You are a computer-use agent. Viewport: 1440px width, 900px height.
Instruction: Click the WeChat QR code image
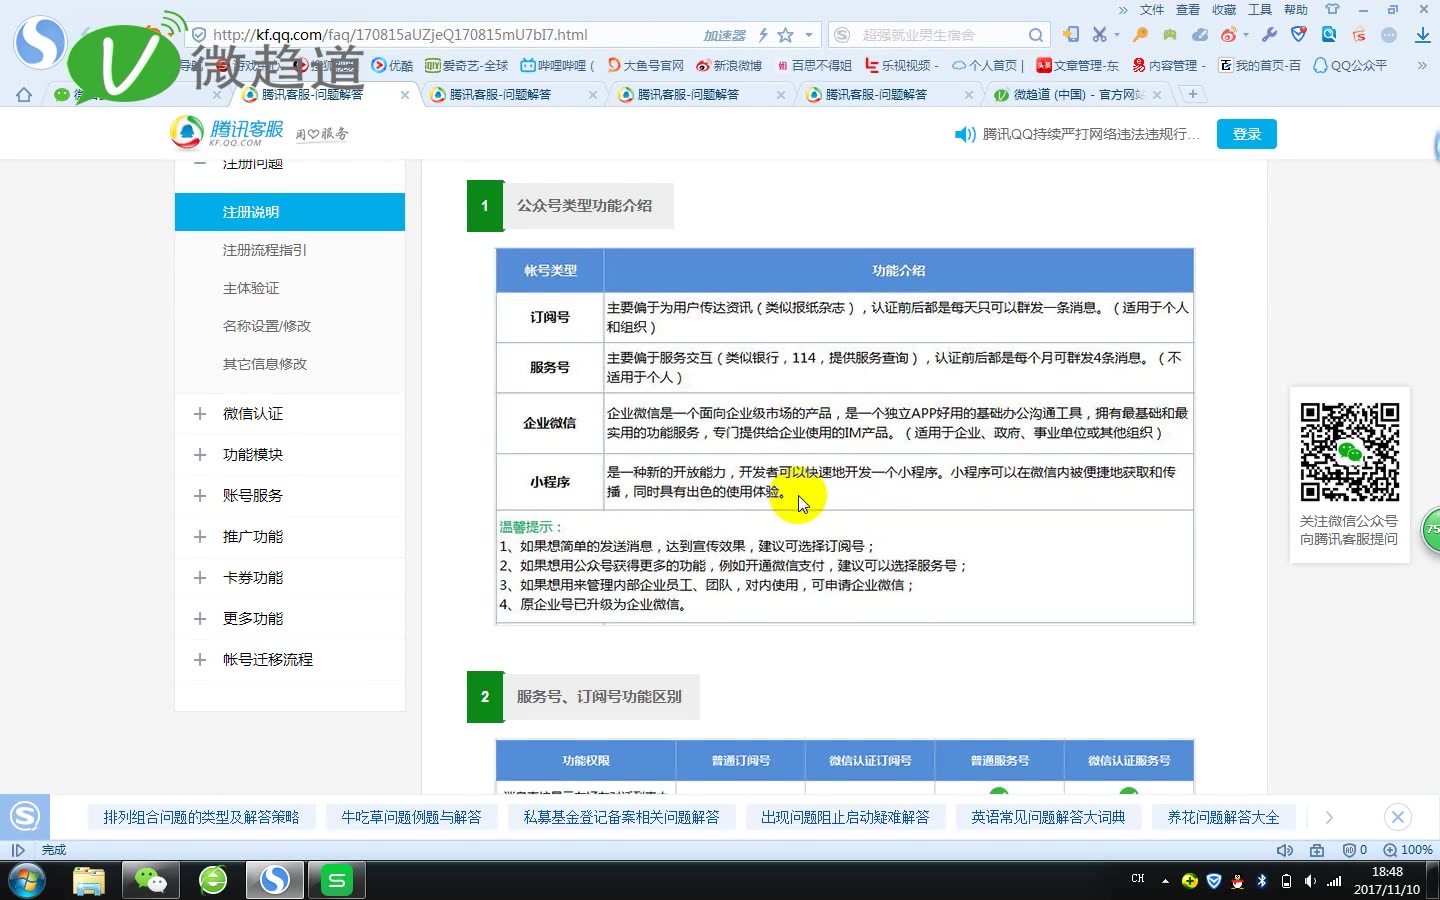1350,452
